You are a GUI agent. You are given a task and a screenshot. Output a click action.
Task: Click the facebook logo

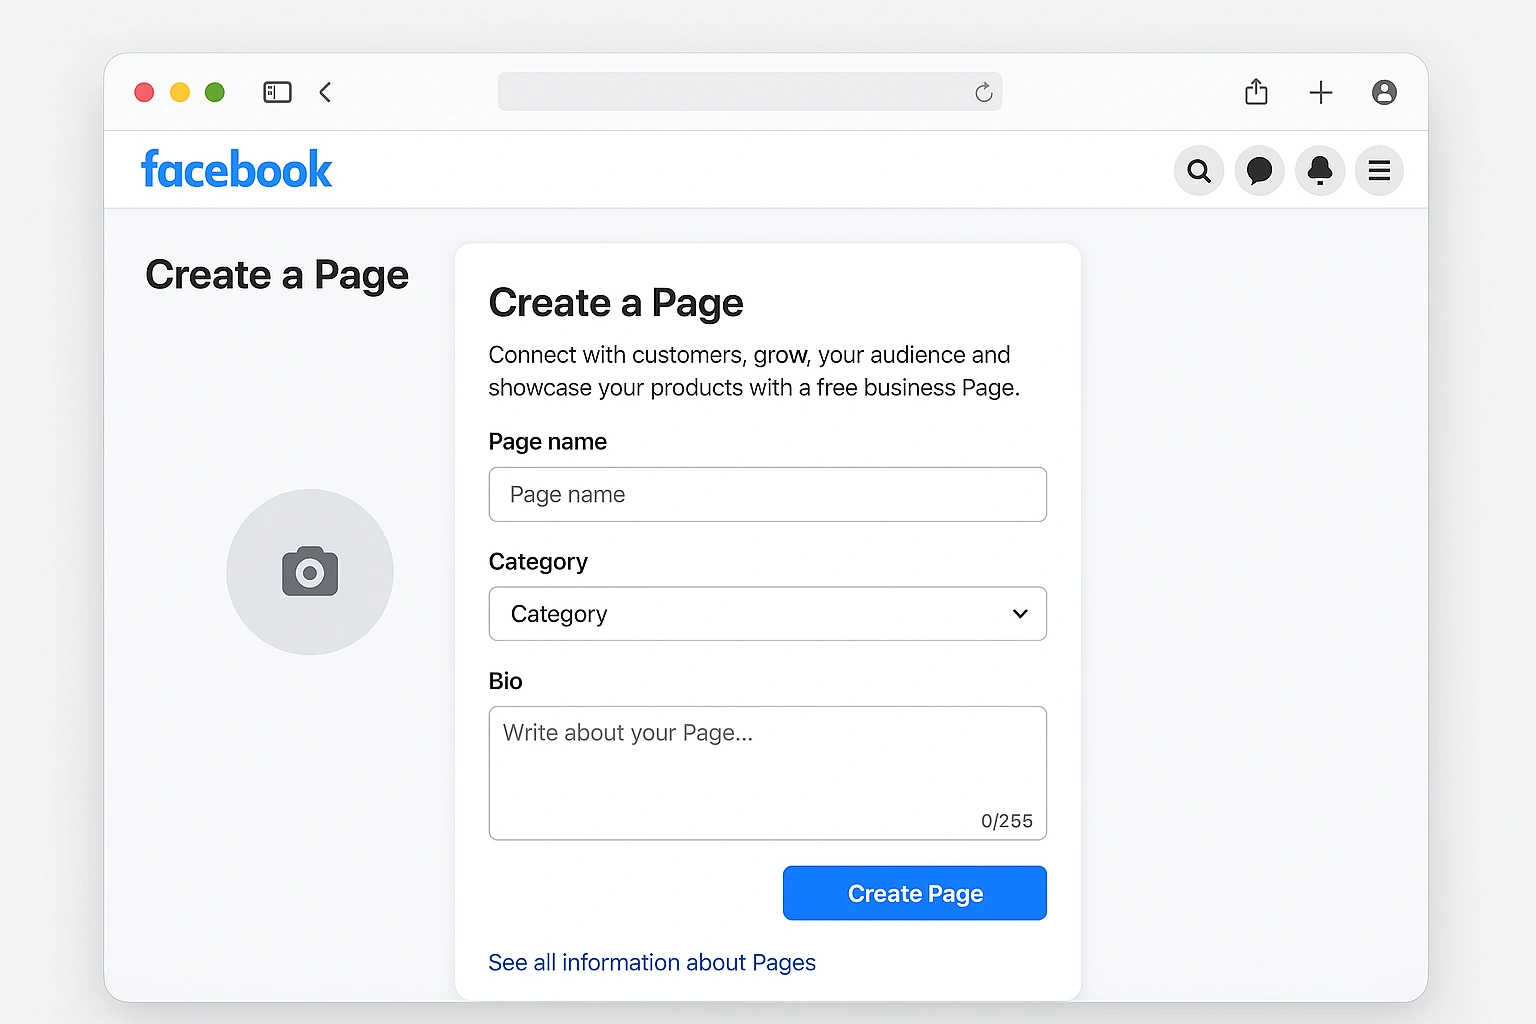236,170
